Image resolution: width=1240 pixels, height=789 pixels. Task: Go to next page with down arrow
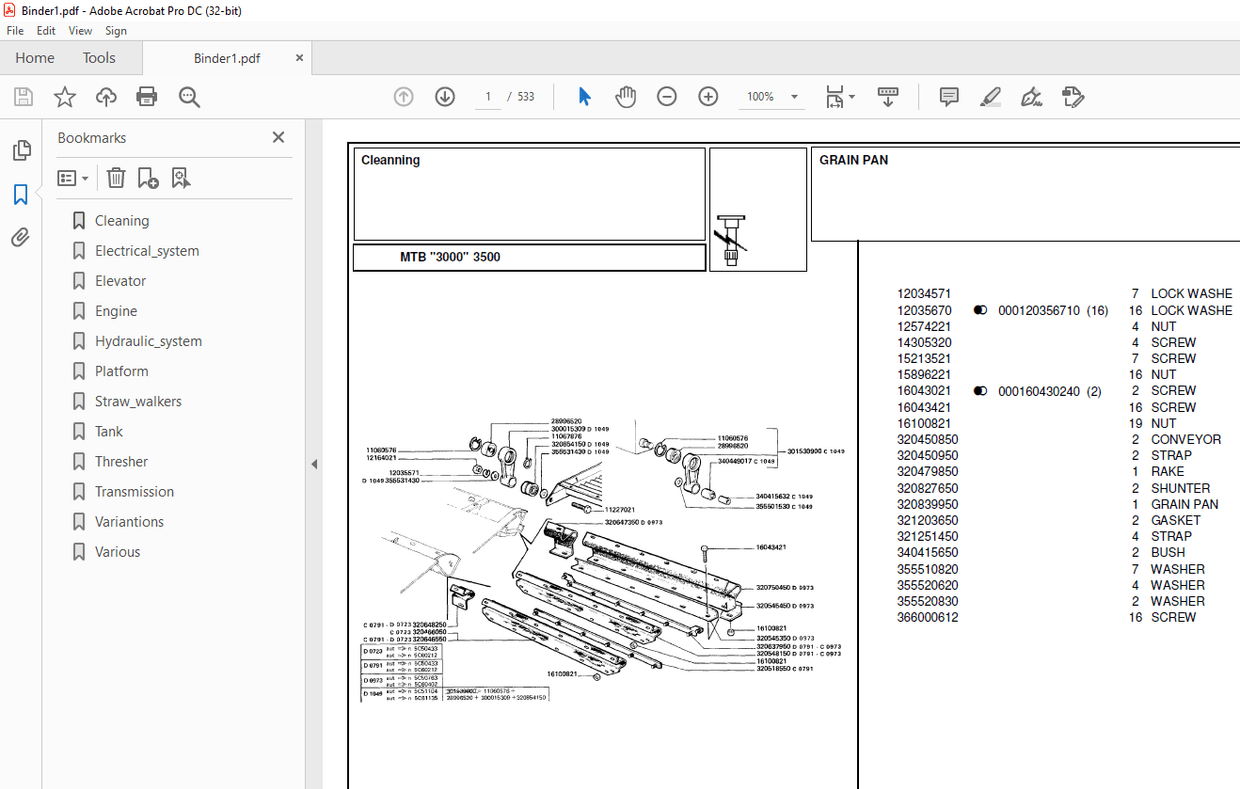444,96
